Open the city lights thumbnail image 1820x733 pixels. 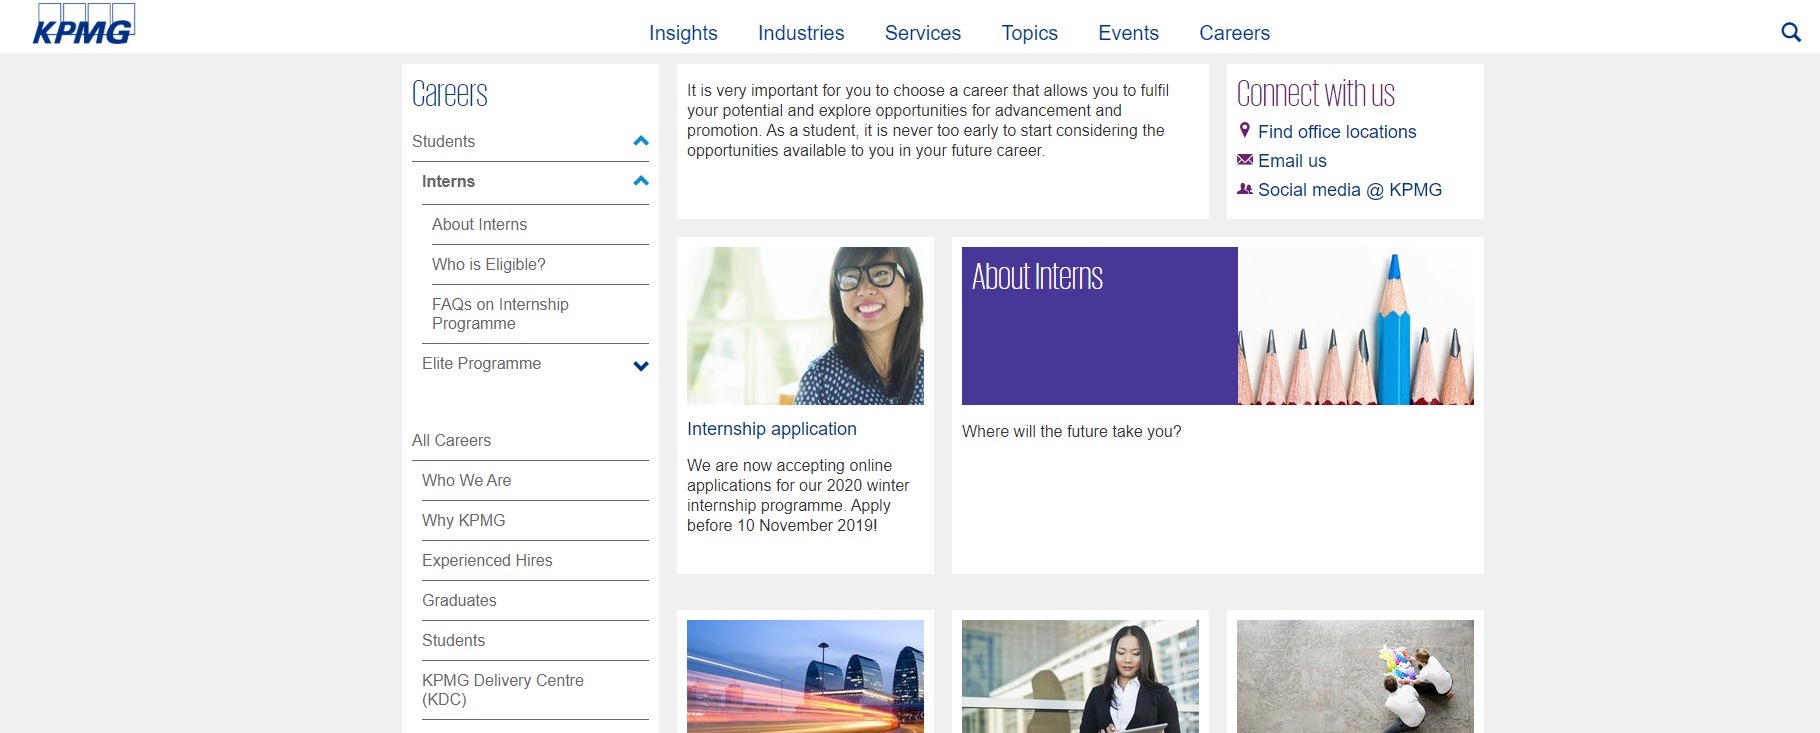[x=805, y=676]
